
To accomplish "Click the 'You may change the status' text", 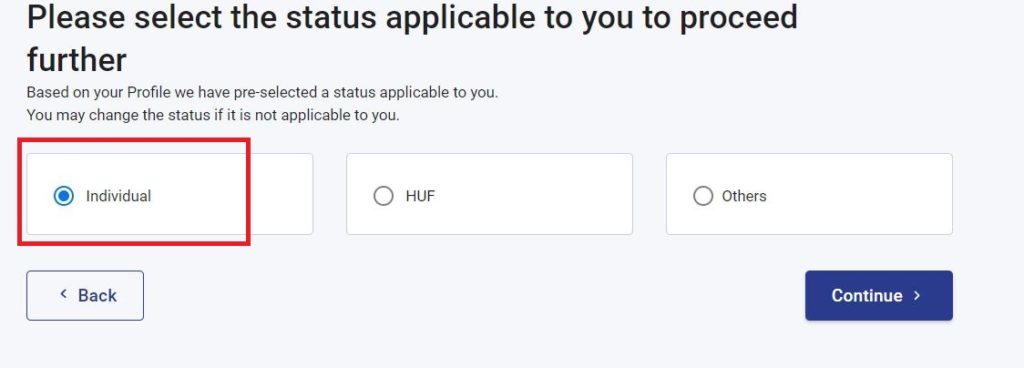I will 213,116.
